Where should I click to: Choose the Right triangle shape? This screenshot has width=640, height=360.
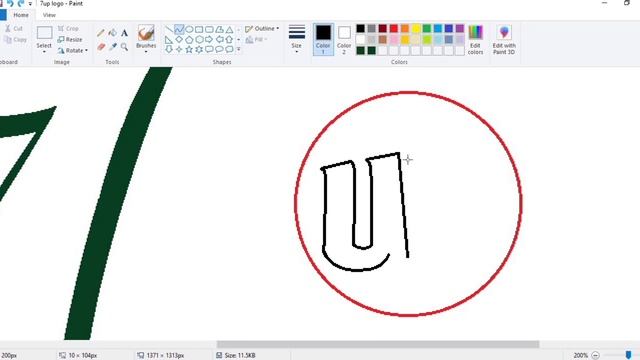(x=169, y=40)
